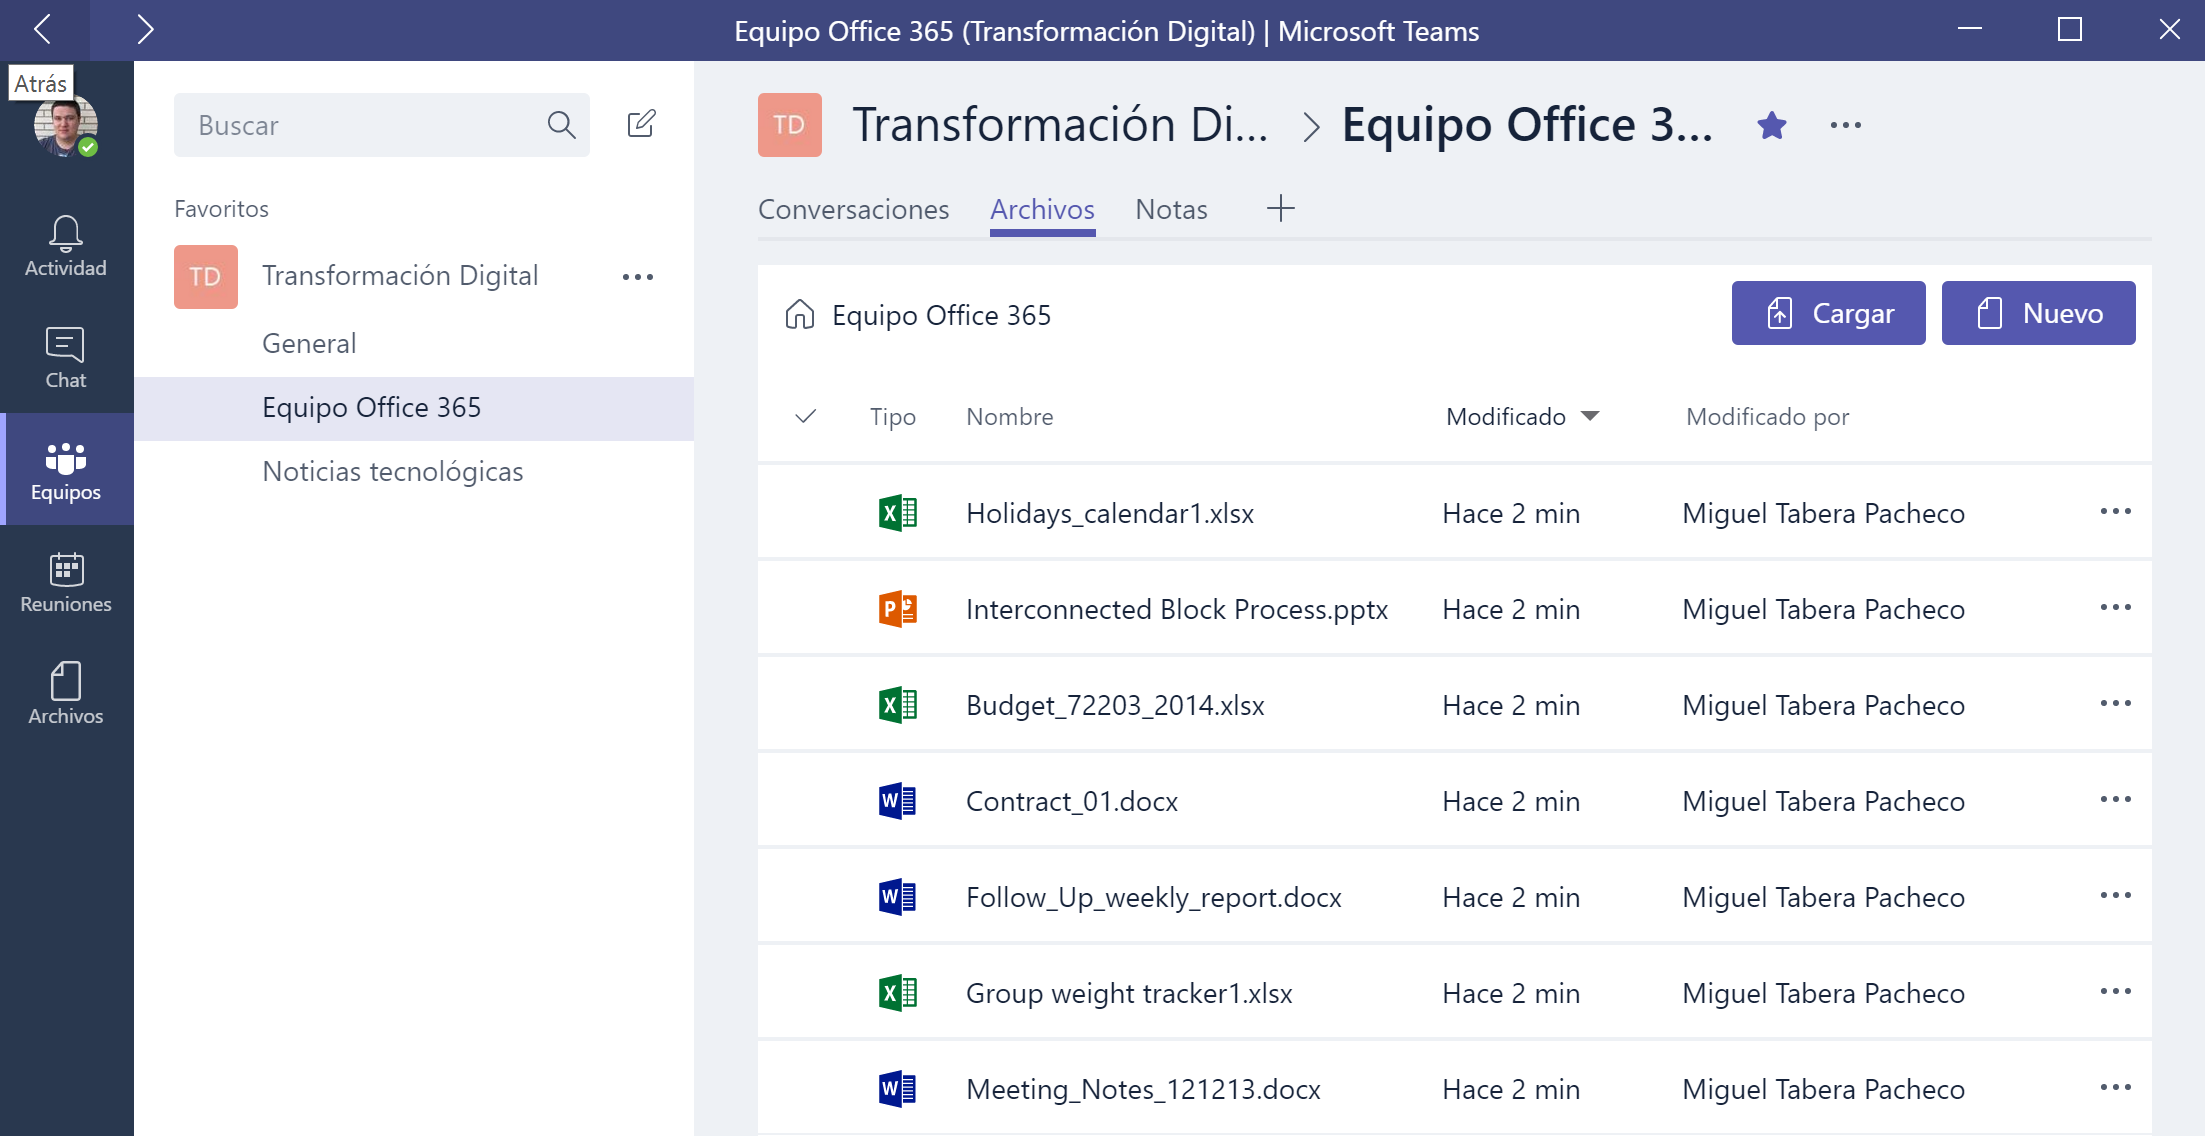Open the Notas tab

click(1171, 209)
